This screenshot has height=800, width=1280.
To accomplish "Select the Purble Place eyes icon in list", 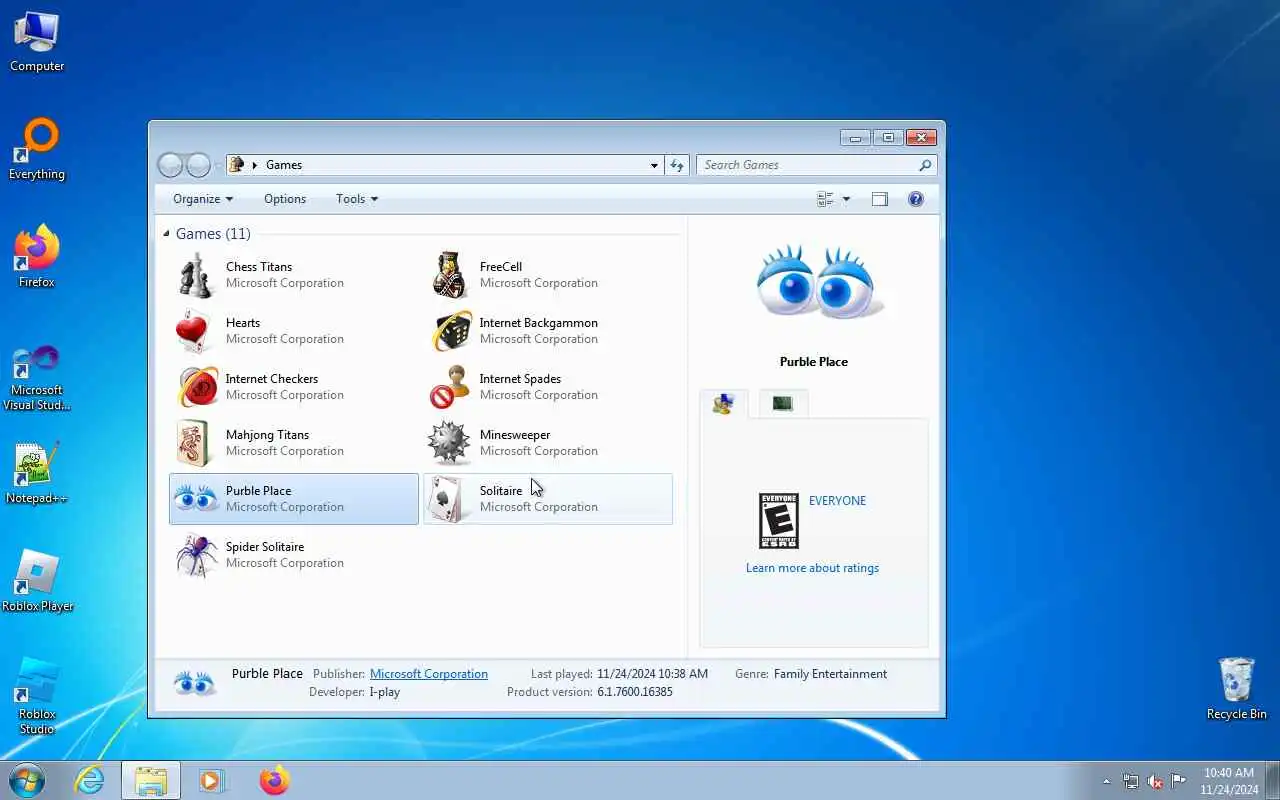I will pyautogui.click(x=196, y=499).
